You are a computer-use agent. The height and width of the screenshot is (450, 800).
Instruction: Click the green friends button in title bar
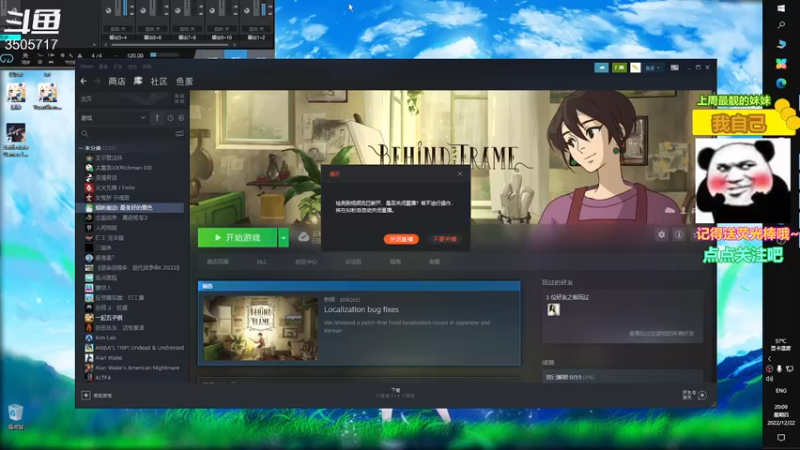[619, 67]
